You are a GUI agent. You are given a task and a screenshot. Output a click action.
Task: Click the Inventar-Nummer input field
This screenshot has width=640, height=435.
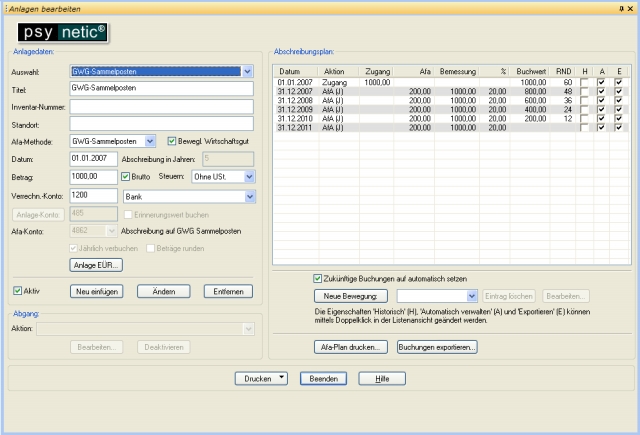161,106
